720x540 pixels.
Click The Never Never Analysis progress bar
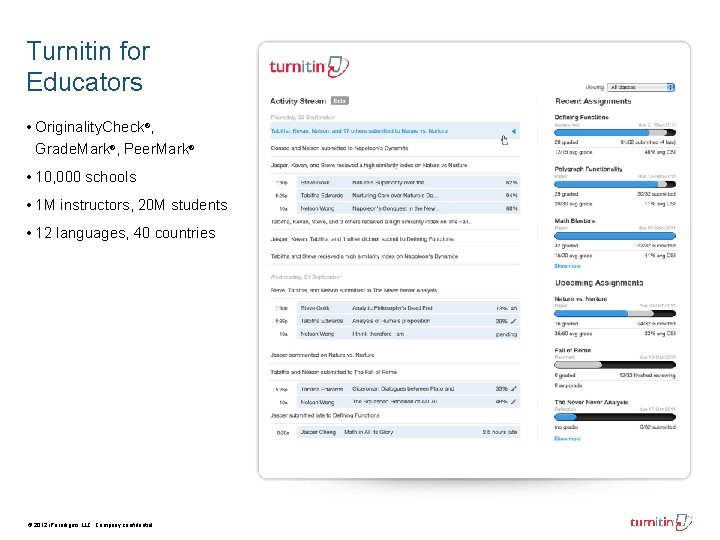[615, 417]
